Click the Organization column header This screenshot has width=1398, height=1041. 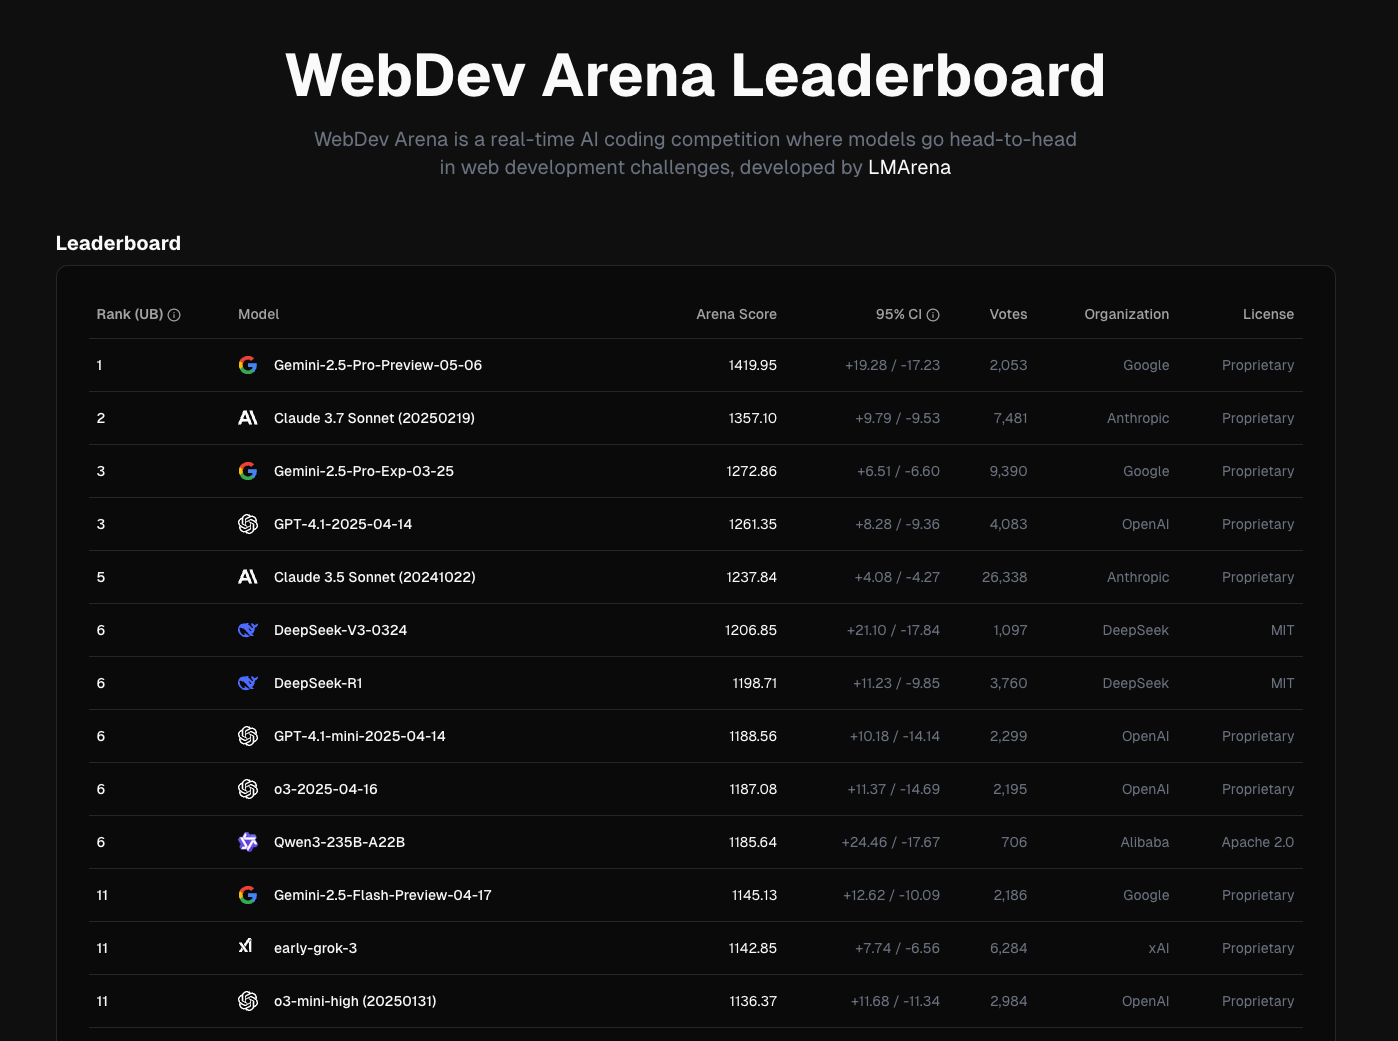(x=1126, y=314)
